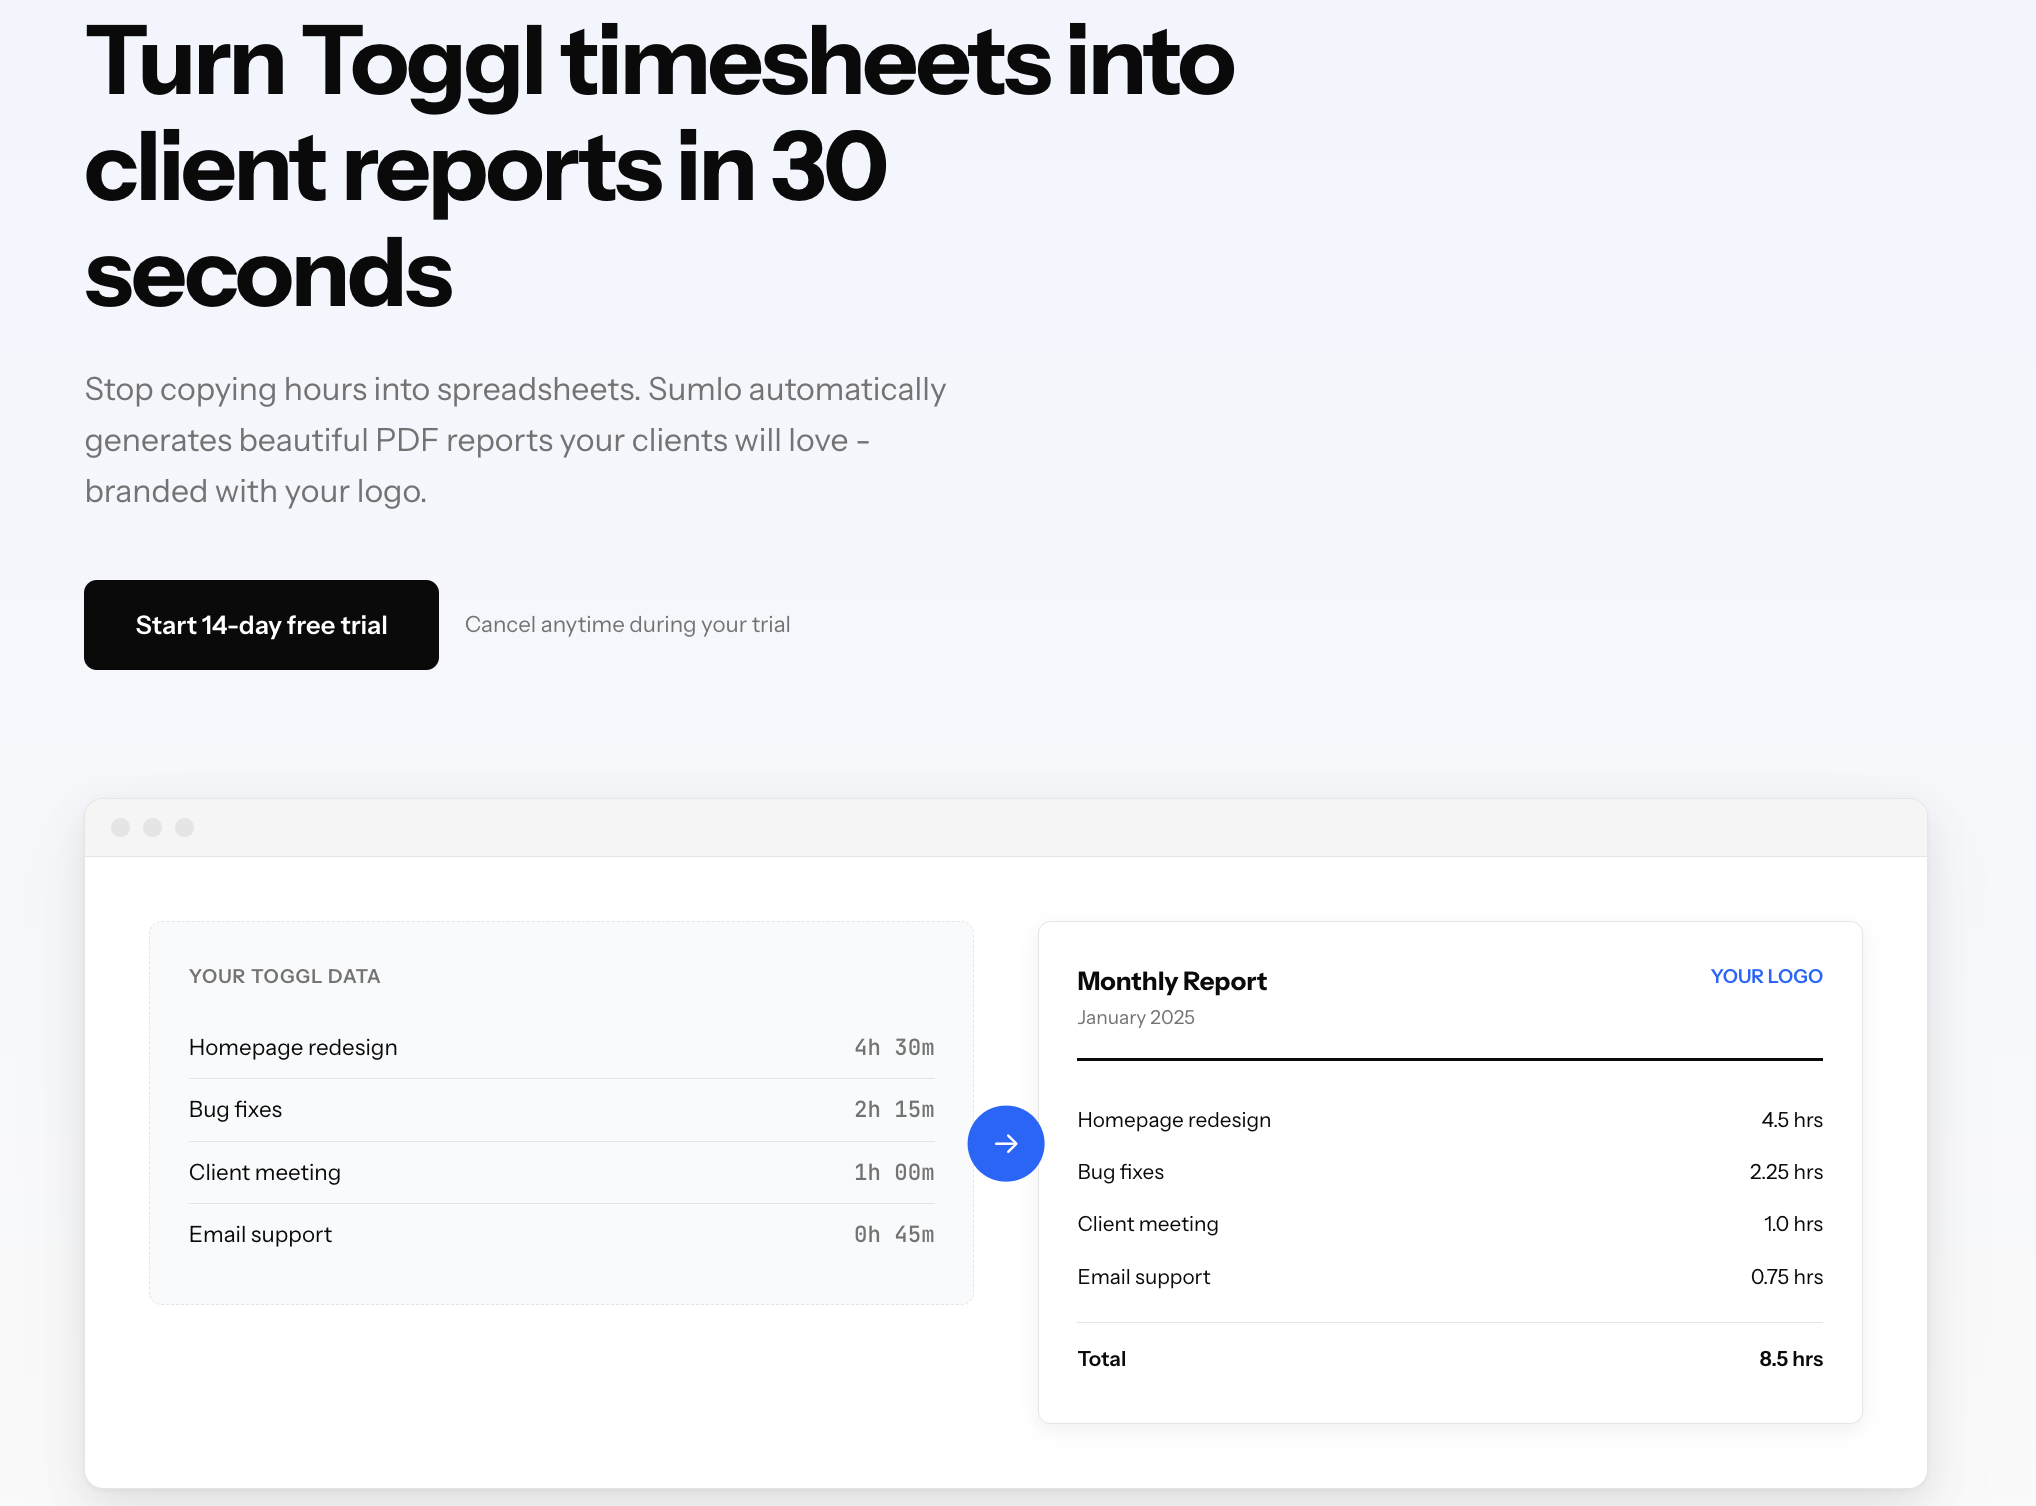Select Email support line in Monthly Report
Viewport: 2036px width, 1506px height.
[1450, 1277]
